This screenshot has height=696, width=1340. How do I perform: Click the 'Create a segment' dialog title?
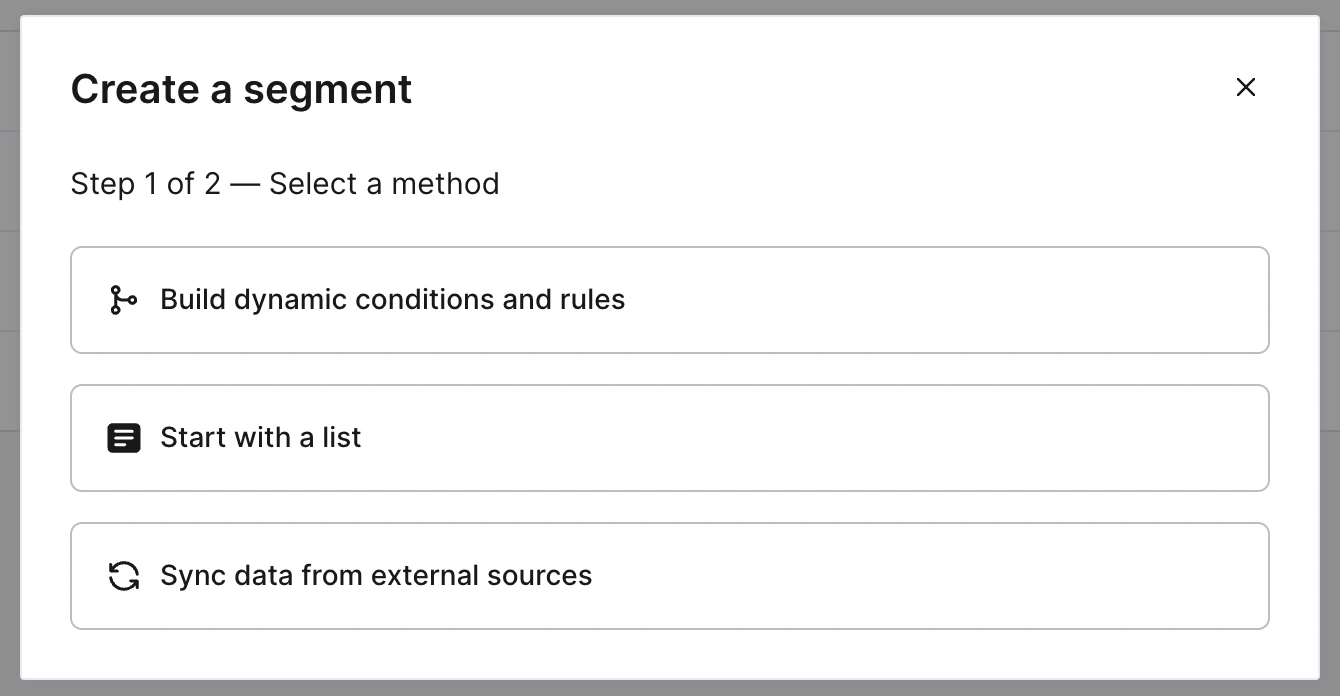240,89
